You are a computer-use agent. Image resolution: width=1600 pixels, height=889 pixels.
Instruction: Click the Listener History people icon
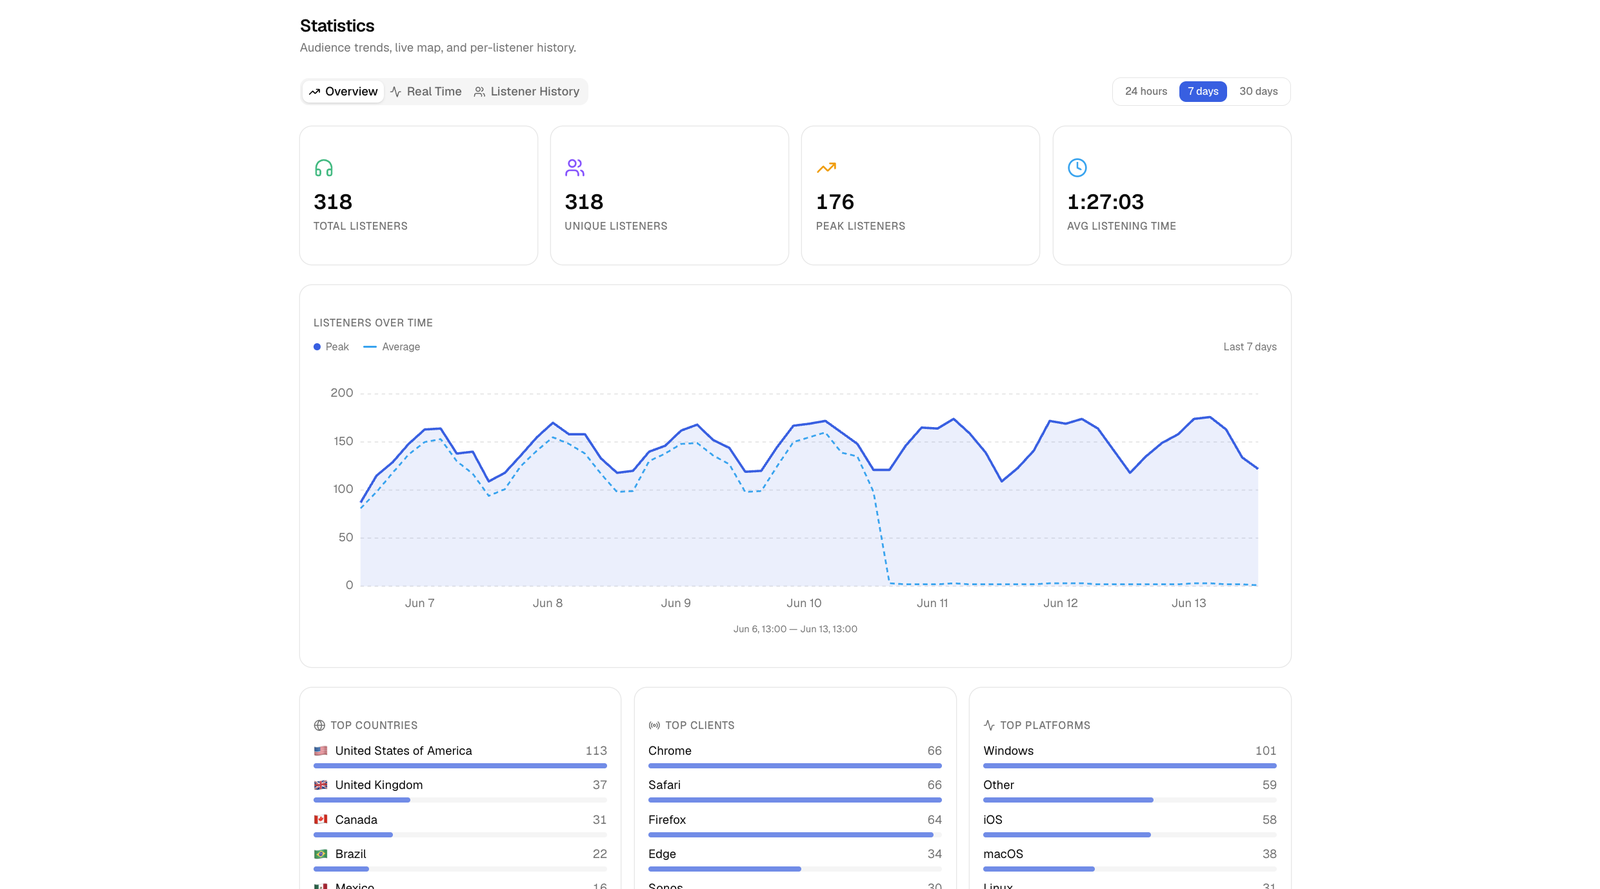point(480,92)
